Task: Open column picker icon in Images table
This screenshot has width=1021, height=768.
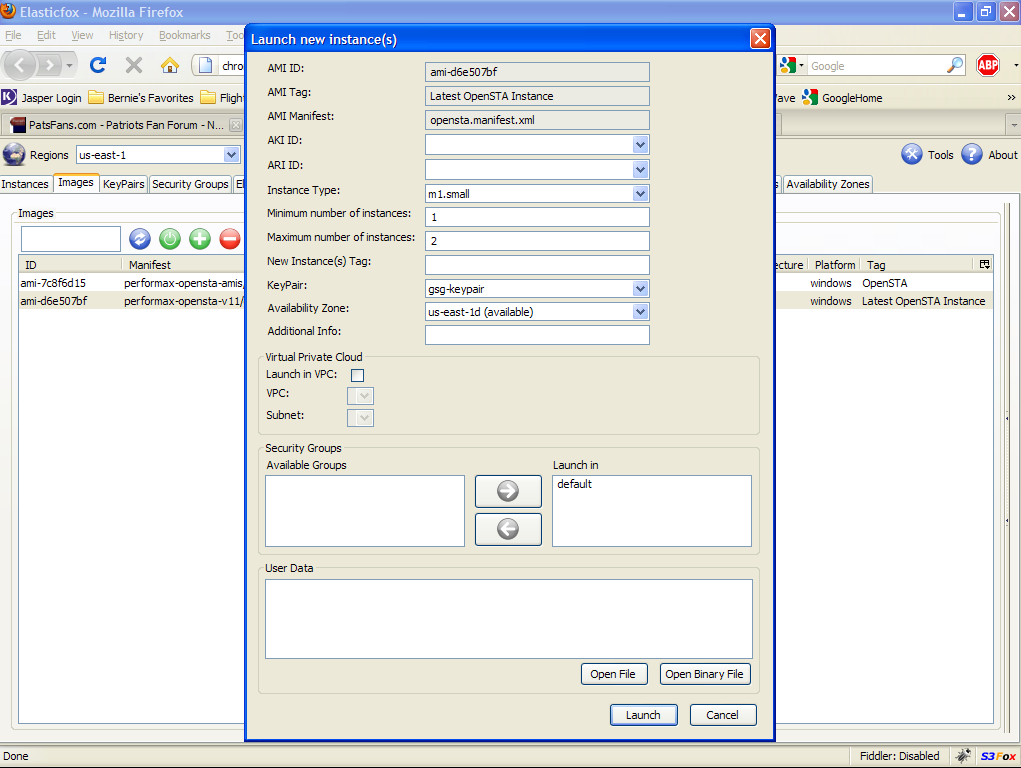Action: (x=985, y=264)
